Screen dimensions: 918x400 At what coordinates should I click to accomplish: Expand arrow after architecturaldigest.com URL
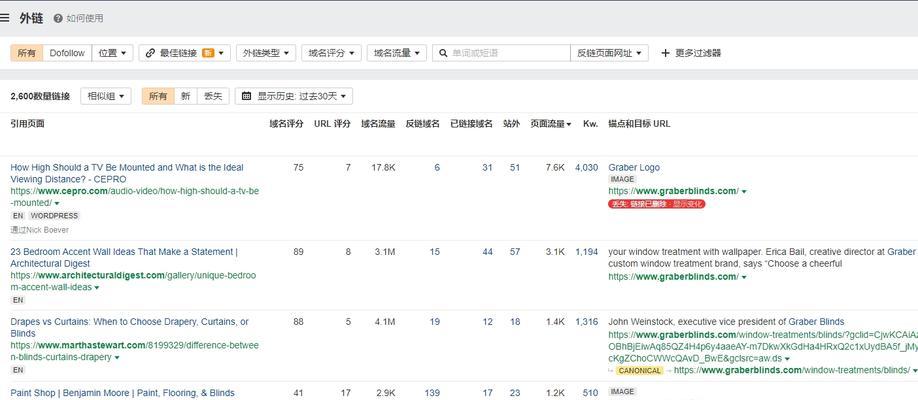pyautogui.click(x=97, y=288)
